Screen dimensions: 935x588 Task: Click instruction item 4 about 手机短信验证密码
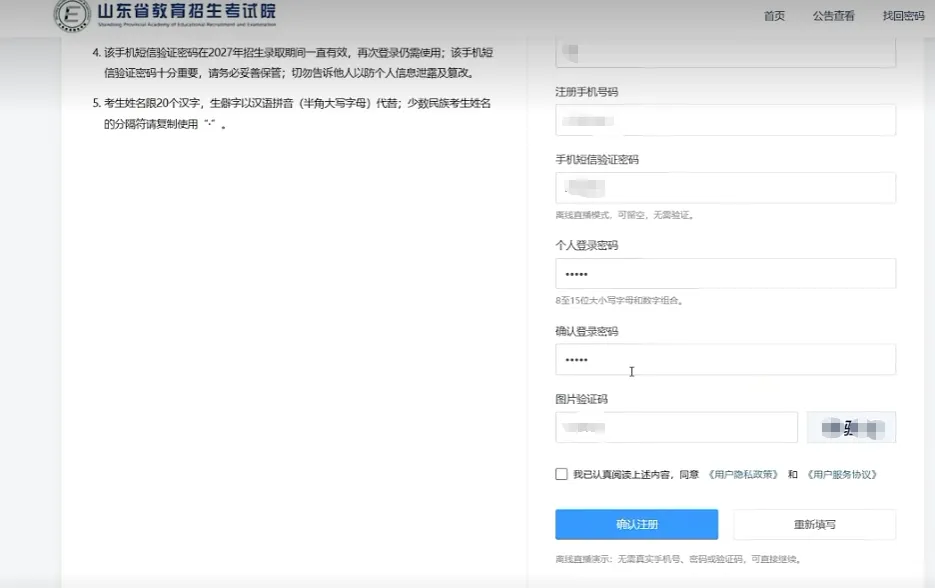pyautogui.click(x=293, y=63)
